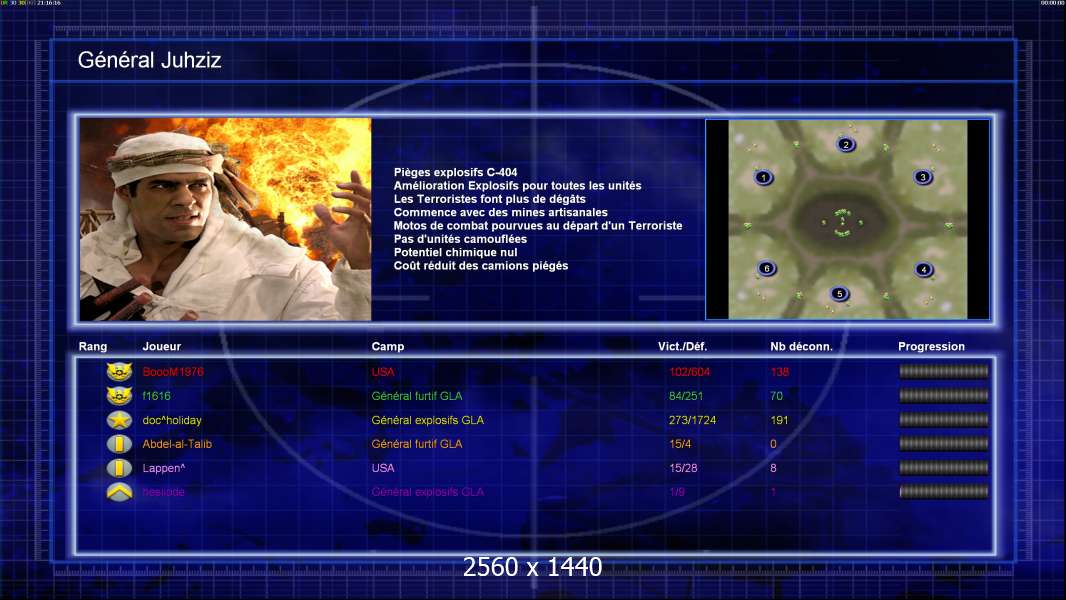Screen dimensions: 1066x600
Task: Click Abdel-al-Talib's disconnect count 0
Action: click(773, 444)
